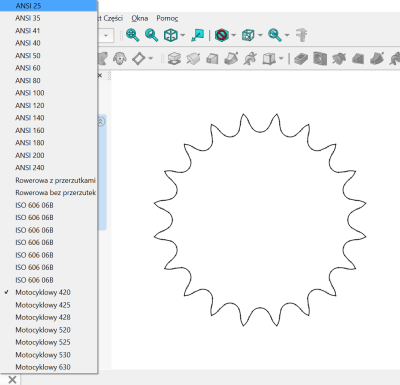Select Rowerowa bez przerzutek option
The width and height of the screenshot is (400, 385).
[x=49, y=193]
